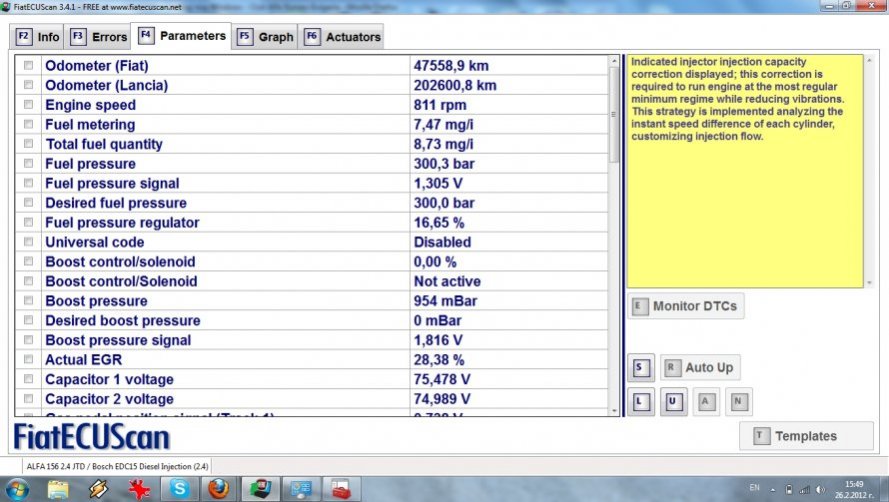The image size is (889, 502).
Task: Select the Actual EGR checkbox
Action: pyautogui.click(x=28, y=360)
